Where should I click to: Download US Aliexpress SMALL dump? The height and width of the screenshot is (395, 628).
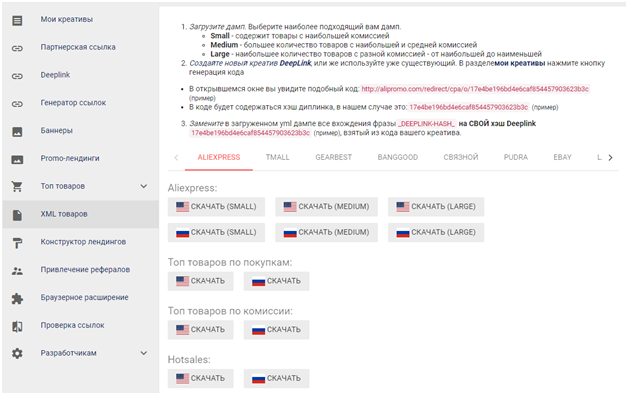[216, 207]
